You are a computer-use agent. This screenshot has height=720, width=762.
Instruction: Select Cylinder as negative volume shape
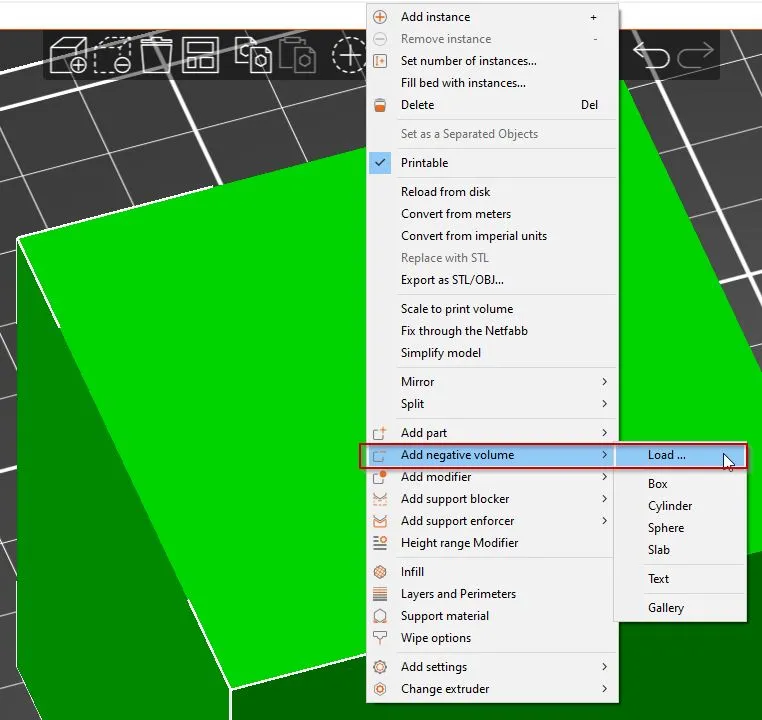[669, 506]
